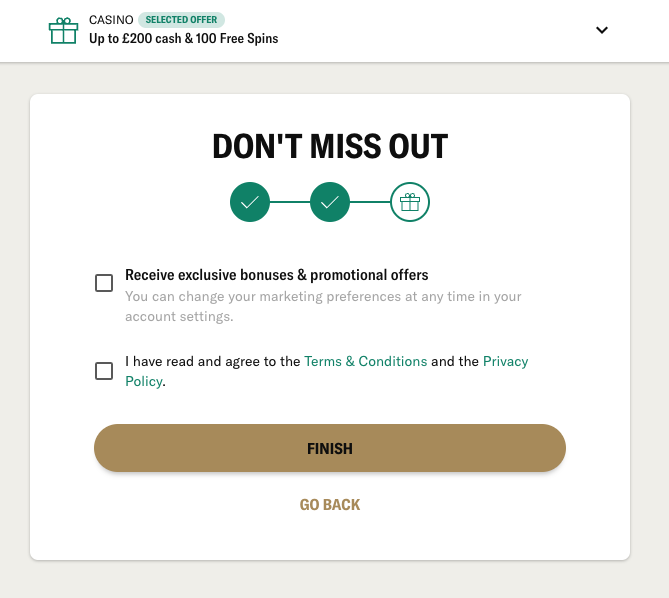Click the gift icon progress step

[410, 202]
